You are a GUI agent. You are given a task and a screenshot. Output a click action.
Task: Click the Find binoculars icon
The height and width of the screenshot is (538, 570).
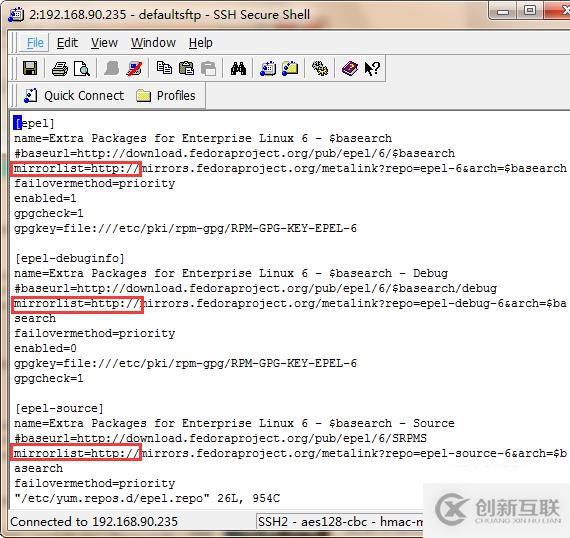click(238, 68)
